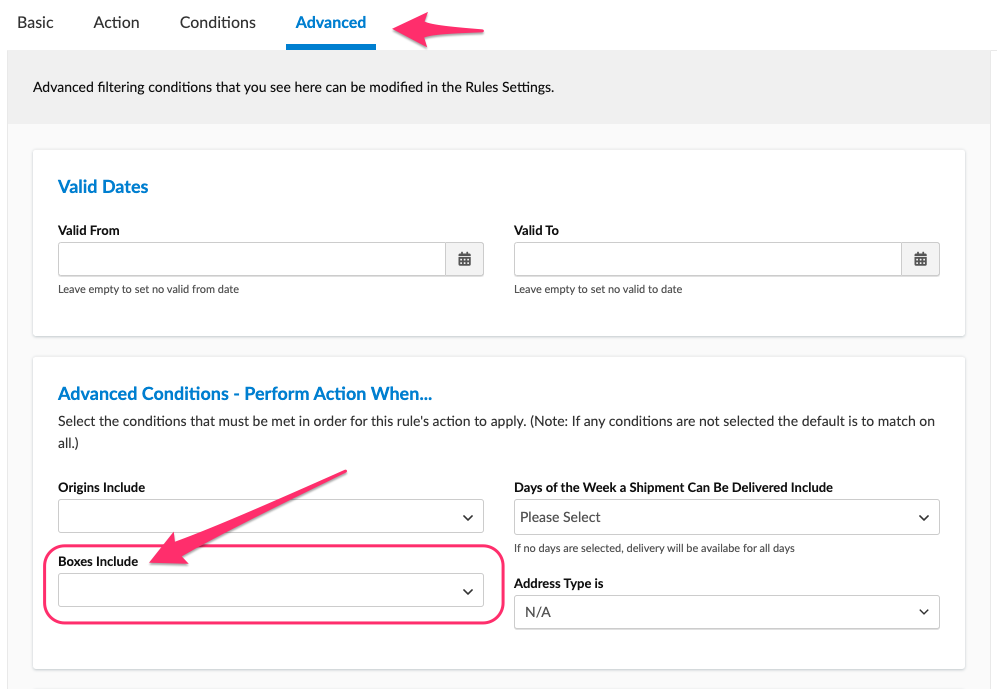This screenshot has height=689, width=997.
Task: Open the Address Type N/A dropdown
Action: [715, 612]
